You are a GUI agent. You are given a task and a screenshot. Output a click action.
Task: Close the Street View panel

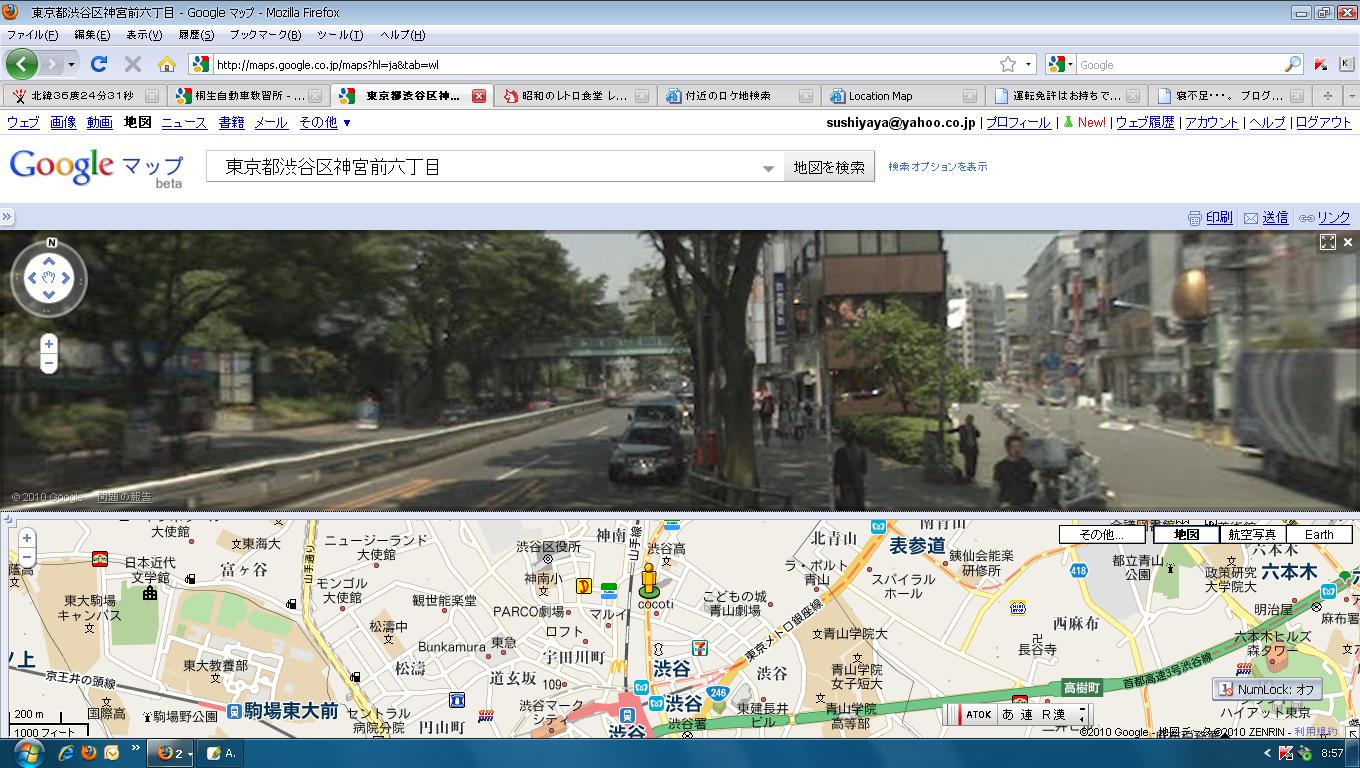coord(1347,242)
